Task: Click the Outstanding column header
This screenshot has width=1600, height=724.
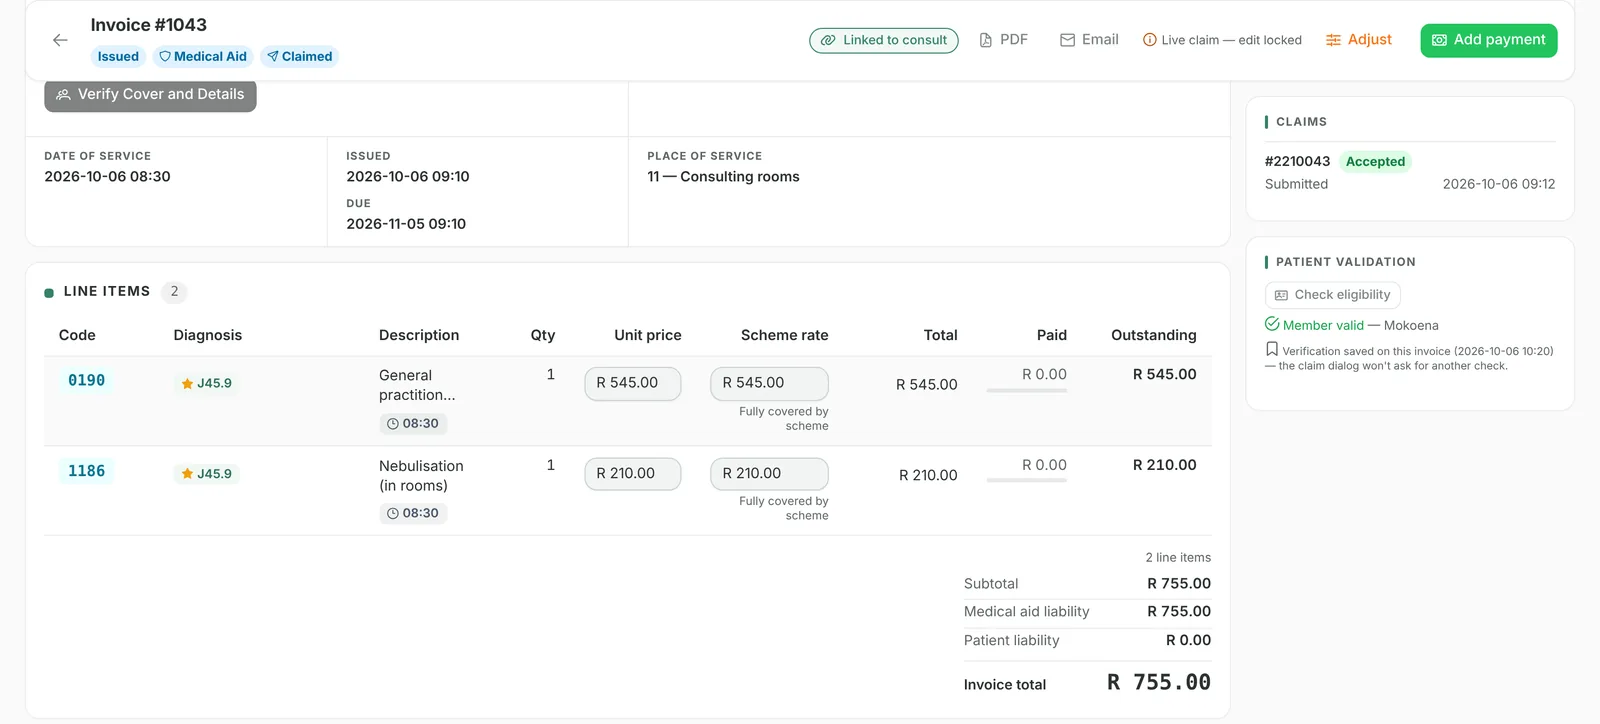Action: click(x=1154, y=335)
